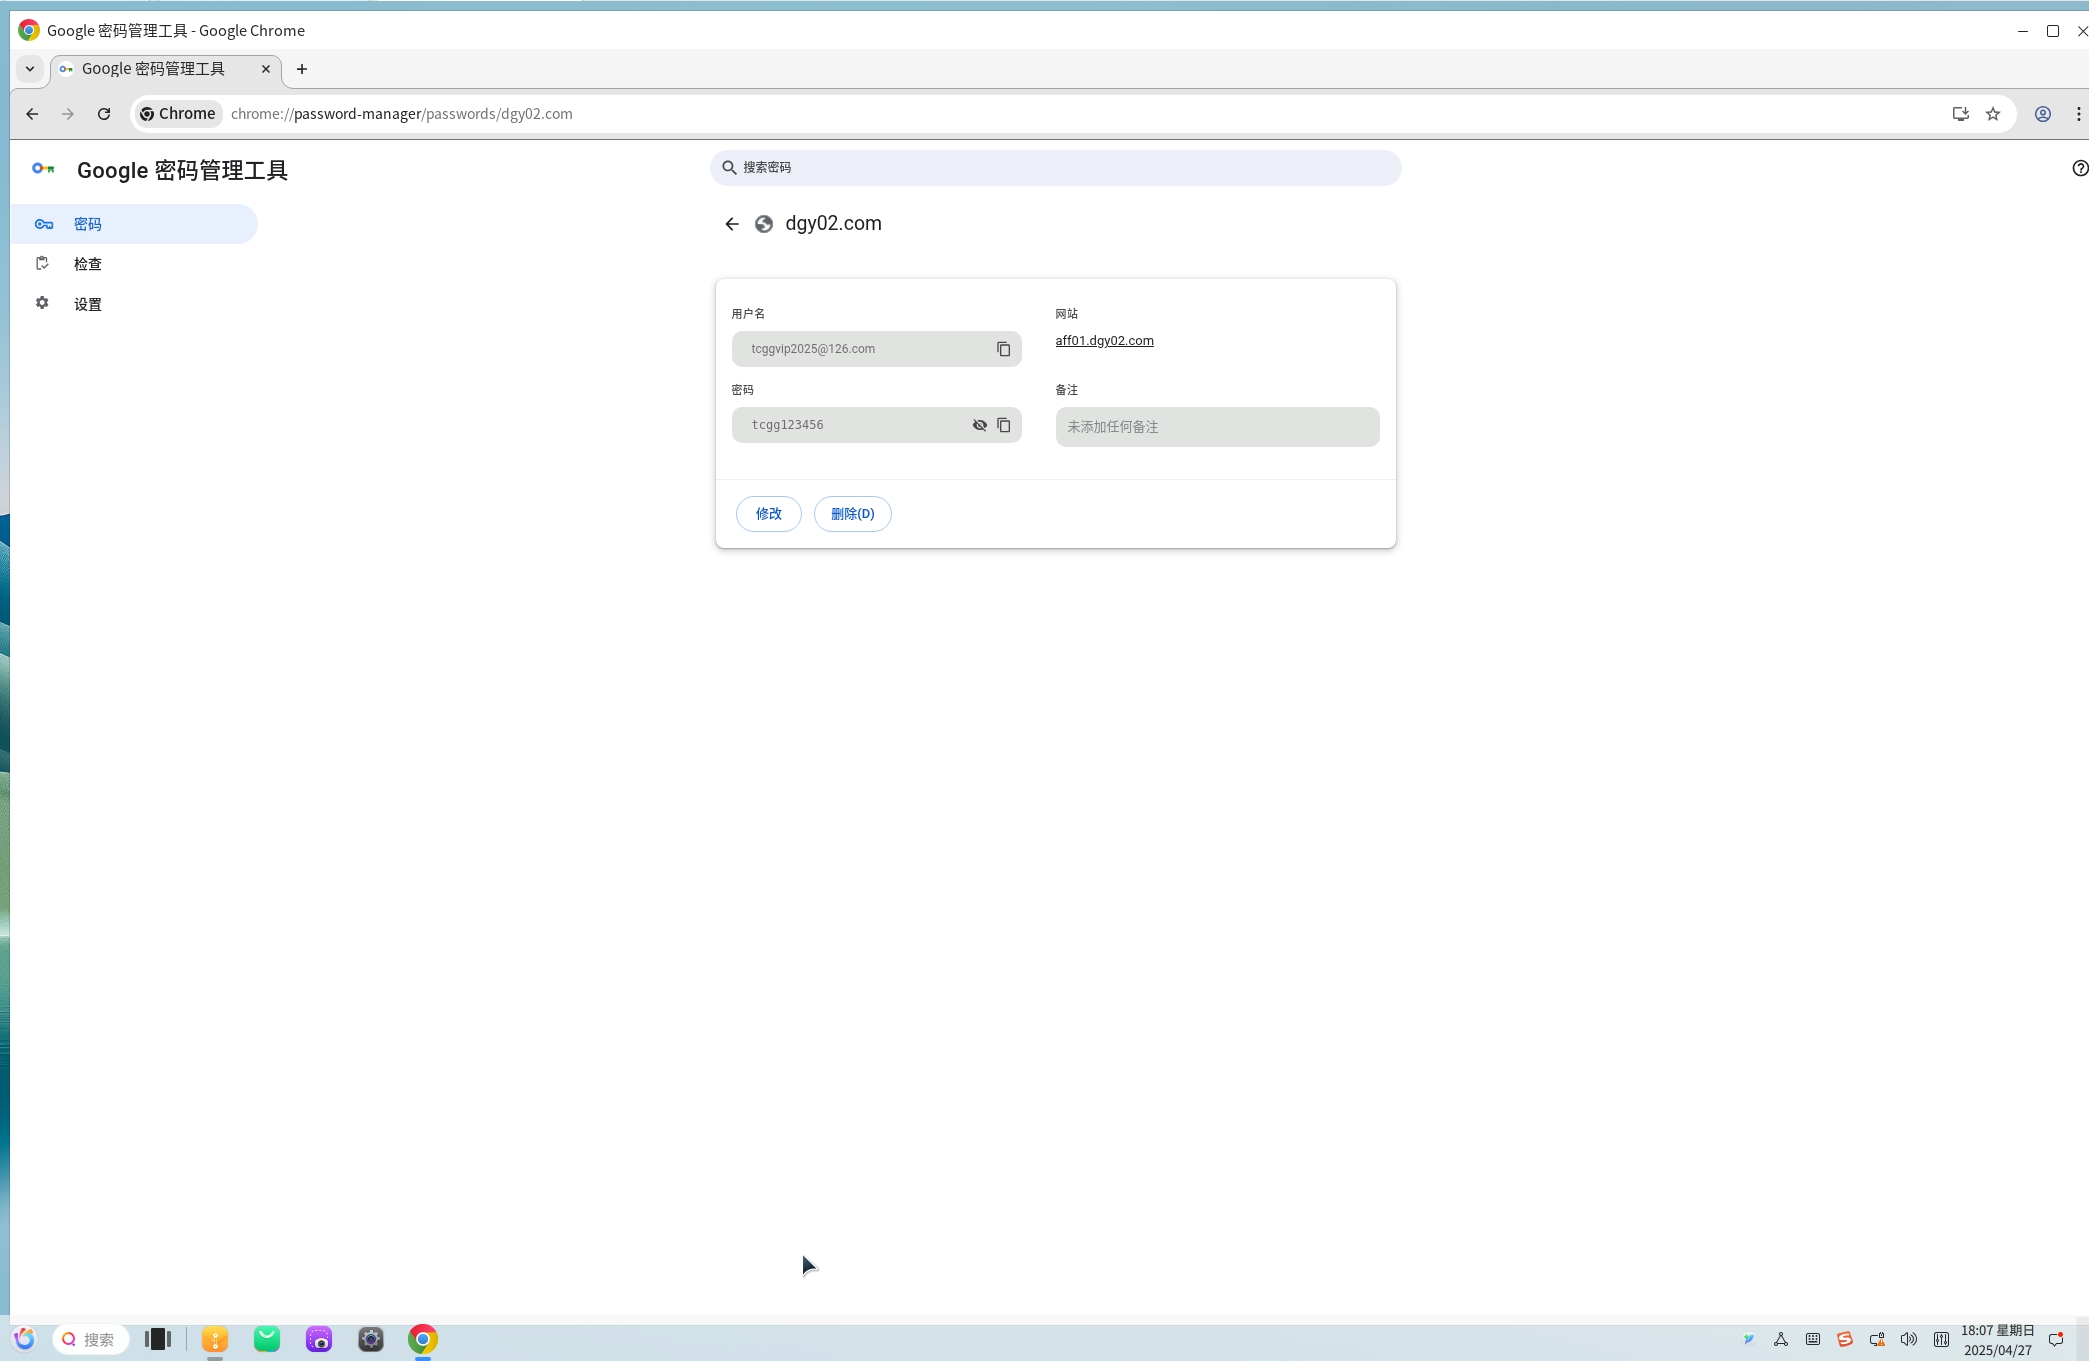Open the volume icon in system tray

coord(1908,1339)
